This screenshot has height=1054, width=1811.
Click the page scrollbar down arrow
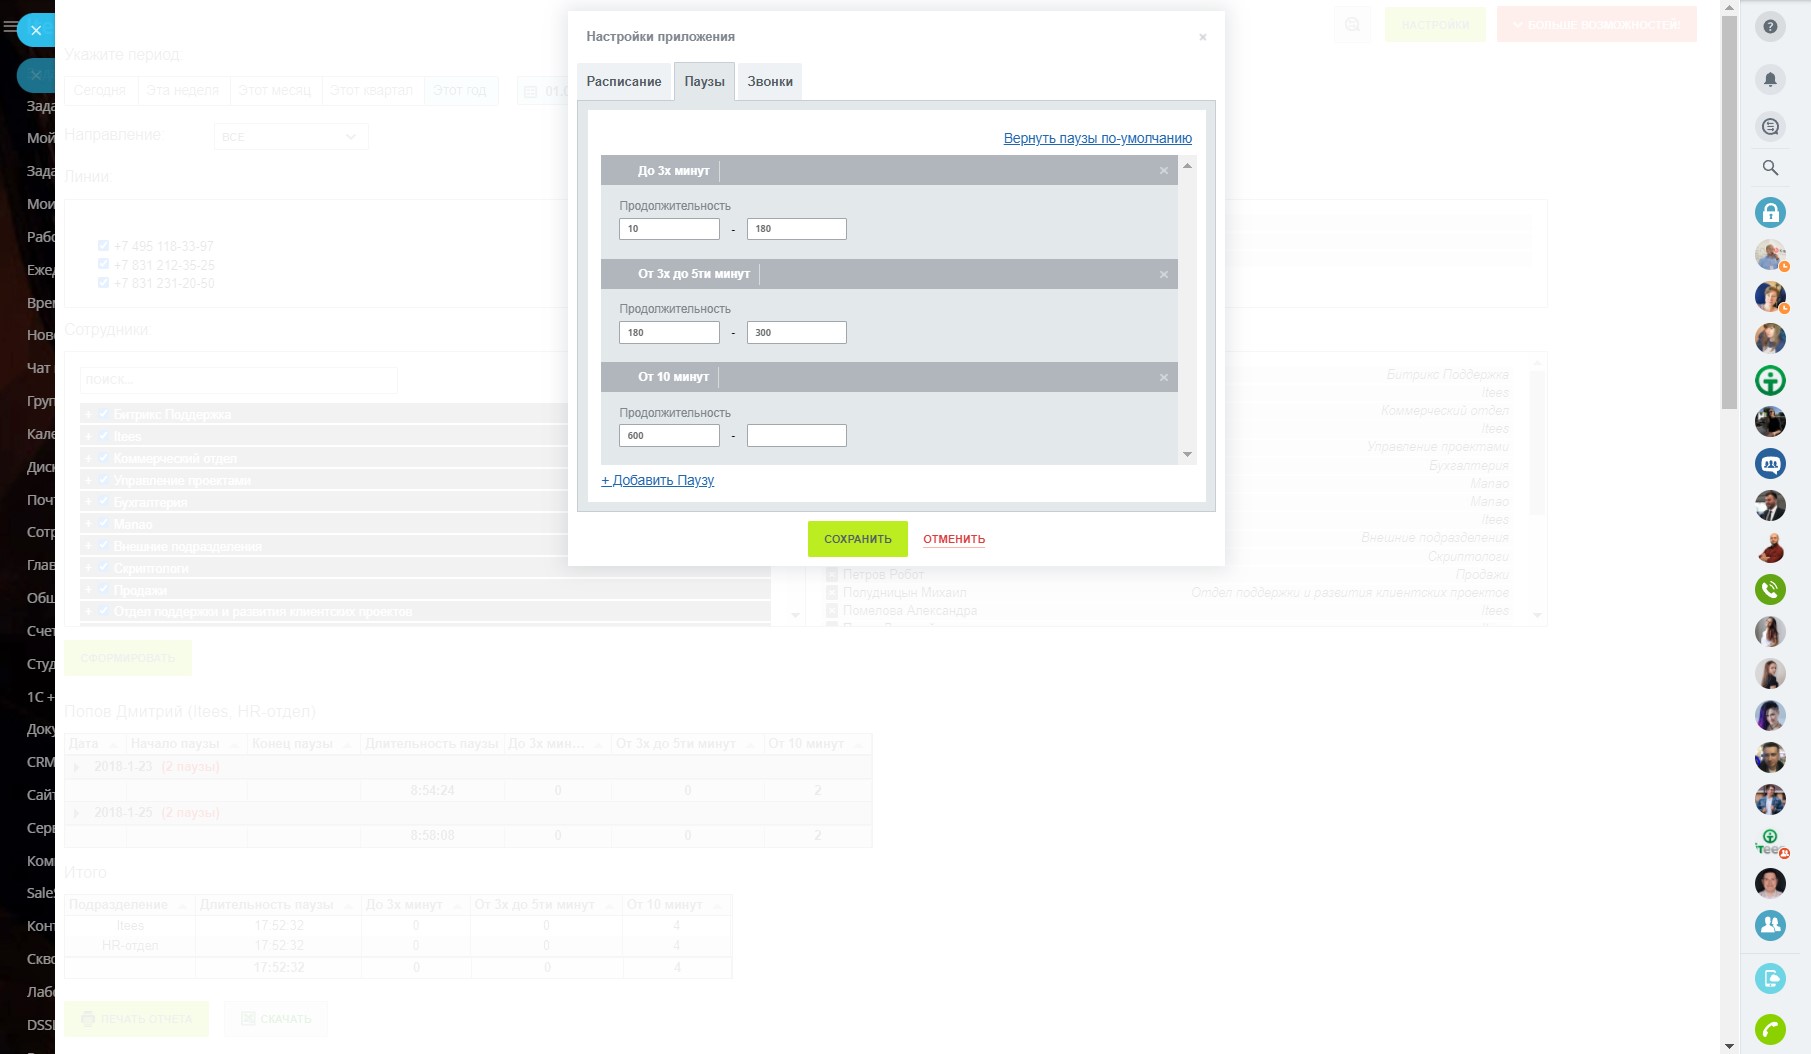[x=1729, y=1046]
